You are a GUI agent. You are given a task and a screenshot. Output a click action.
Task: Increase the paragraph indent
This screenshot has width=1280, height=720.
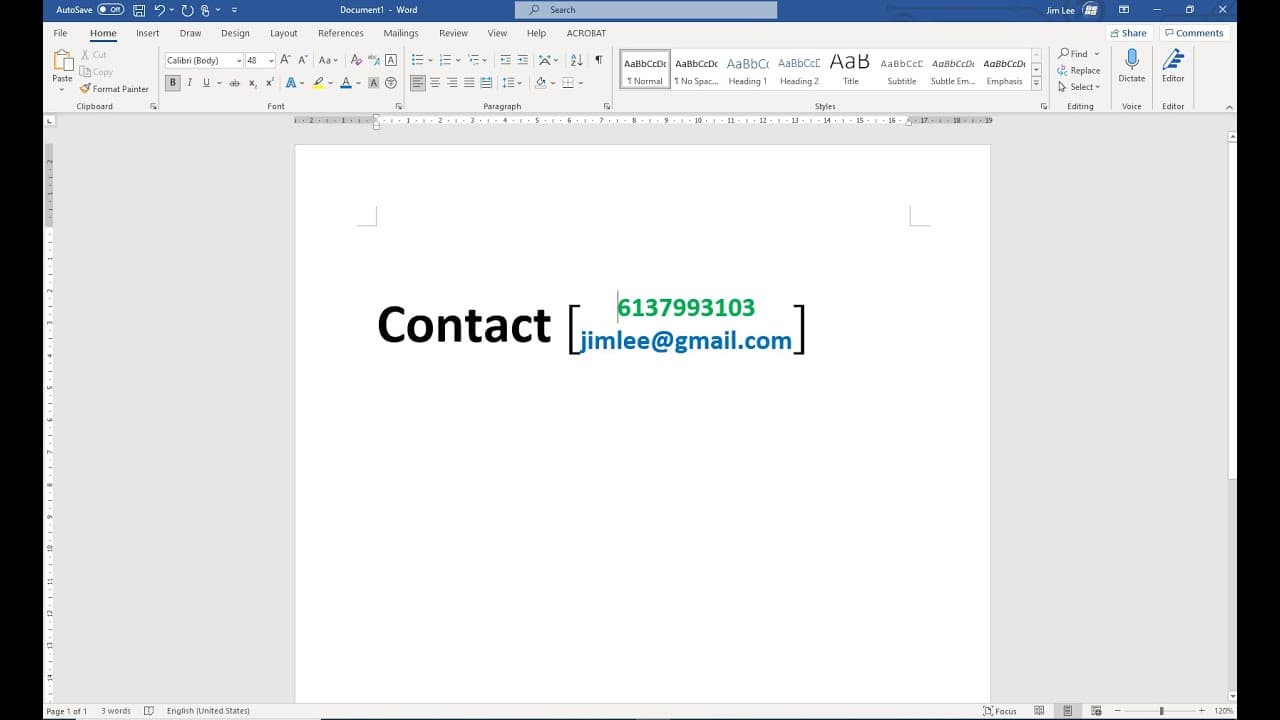pos(522,60)
